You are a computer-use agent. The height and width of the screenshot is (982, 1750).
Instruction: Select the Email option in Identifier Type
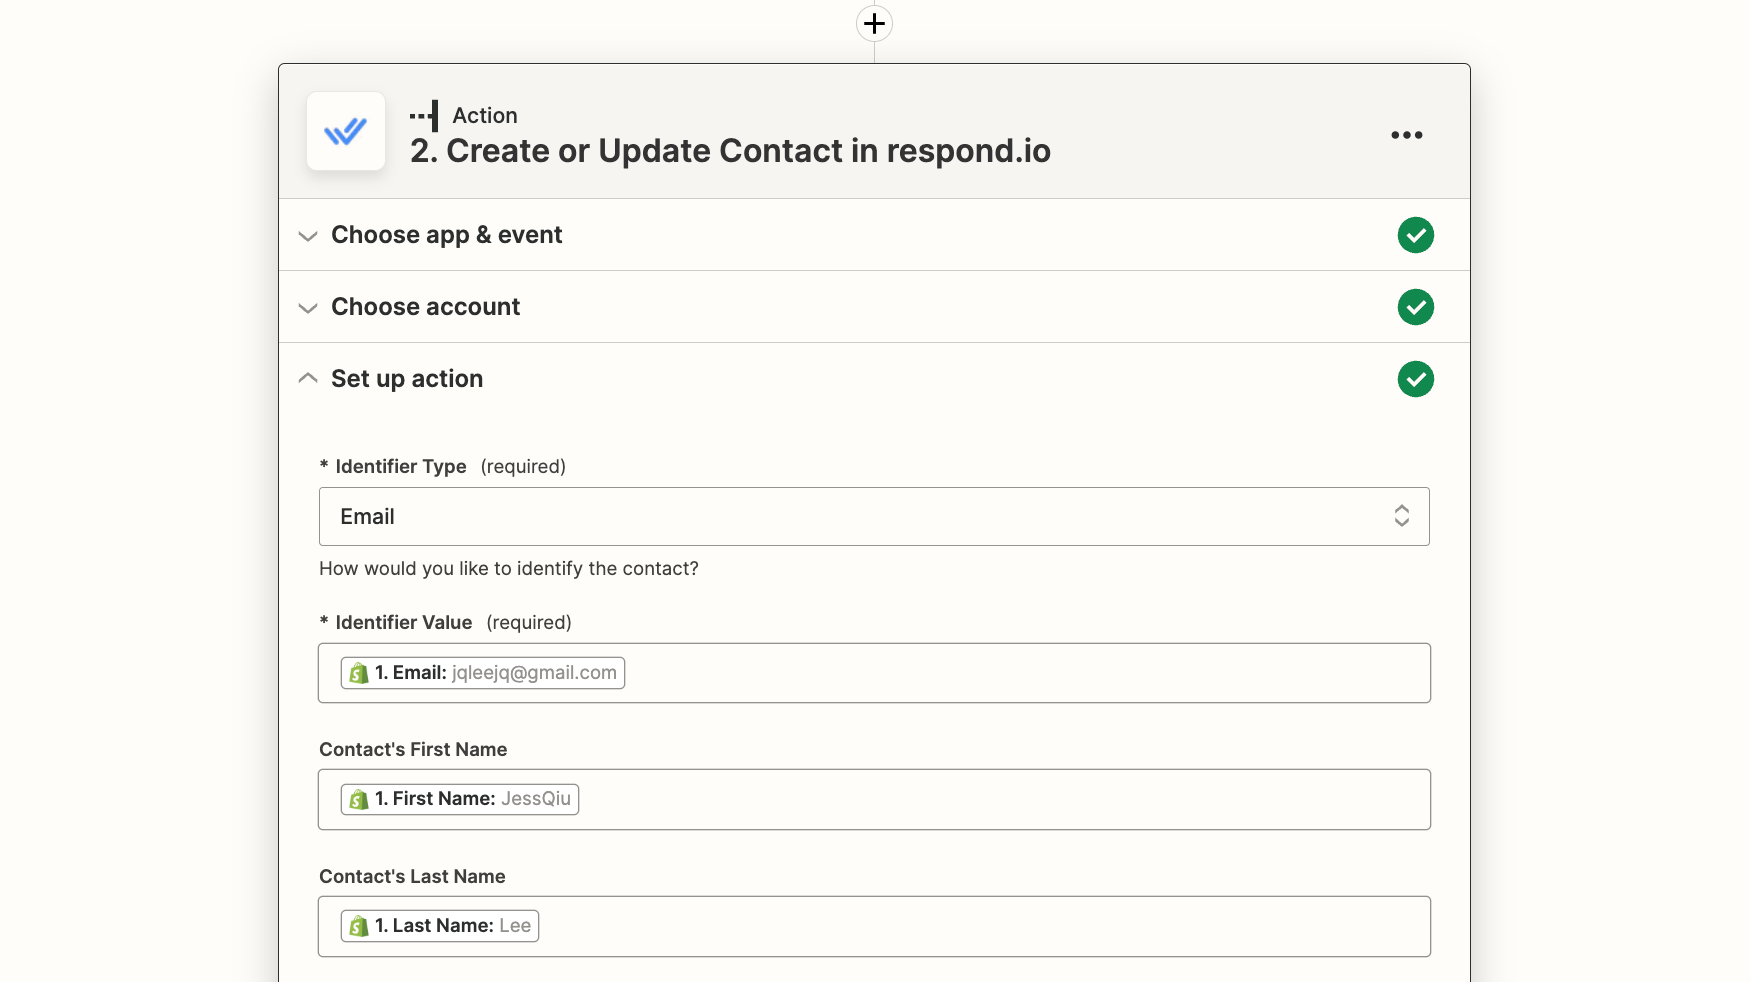(x=368, y=516)
